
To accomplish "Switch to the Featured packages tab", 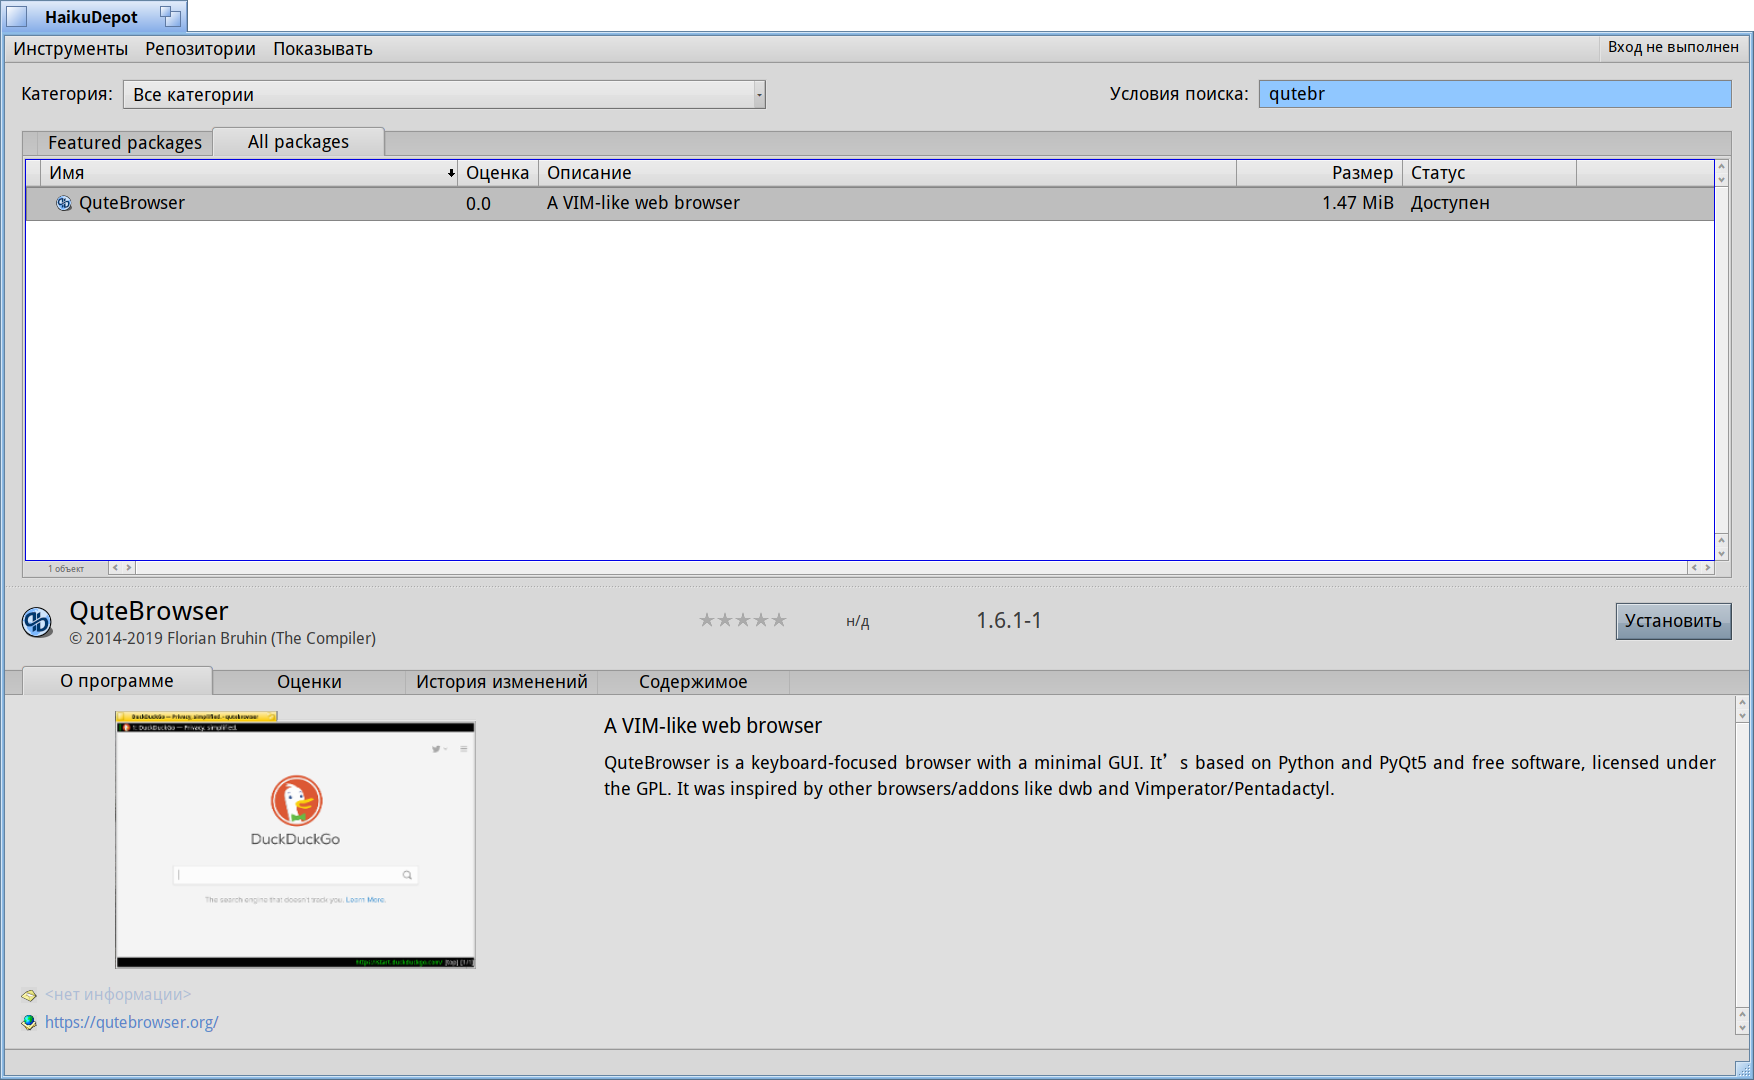I will coord(124,143).
